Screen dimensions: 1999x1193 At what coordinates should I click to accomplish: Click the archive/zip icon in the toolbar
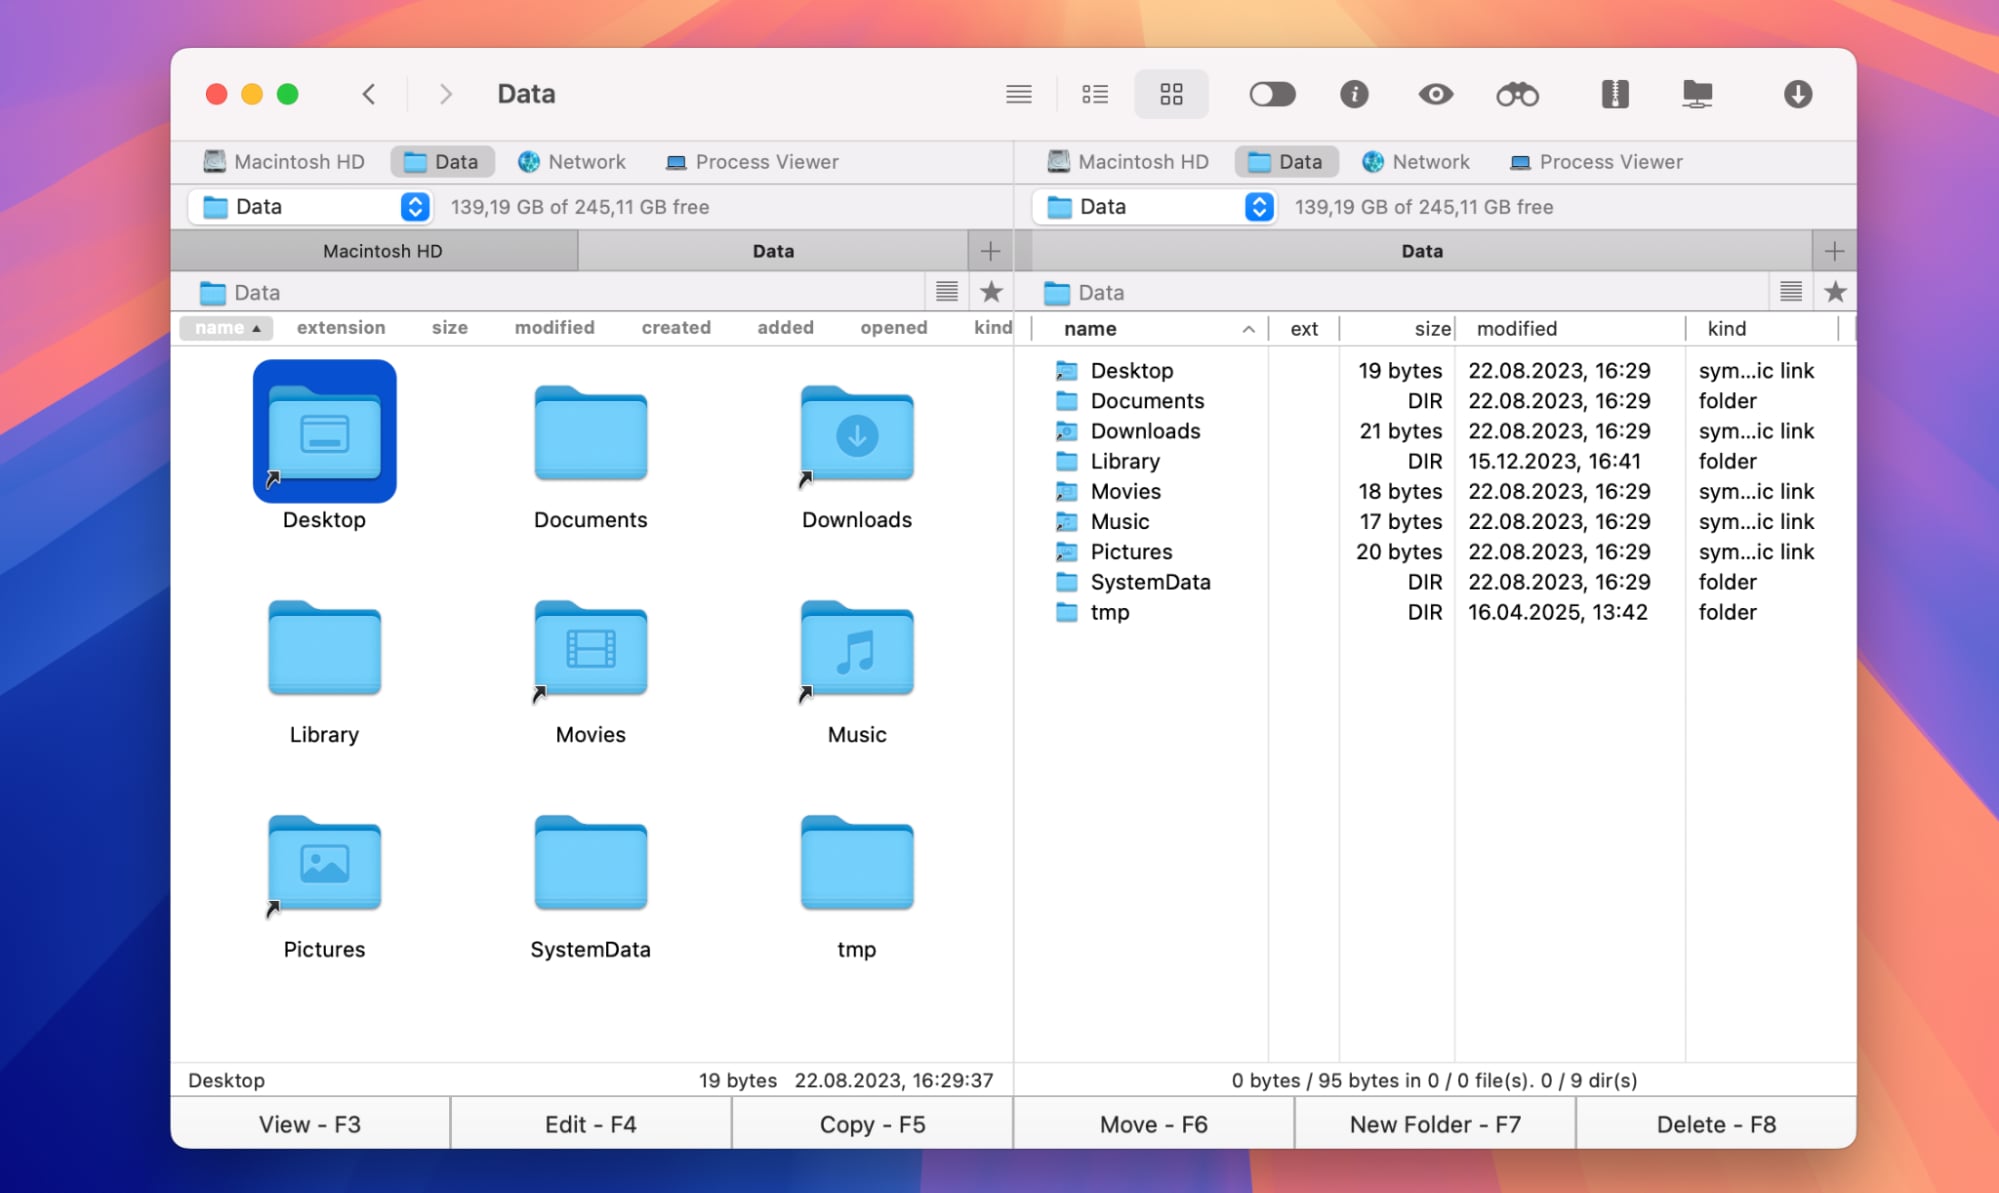pyautogui.click(x=1614, y=94)
